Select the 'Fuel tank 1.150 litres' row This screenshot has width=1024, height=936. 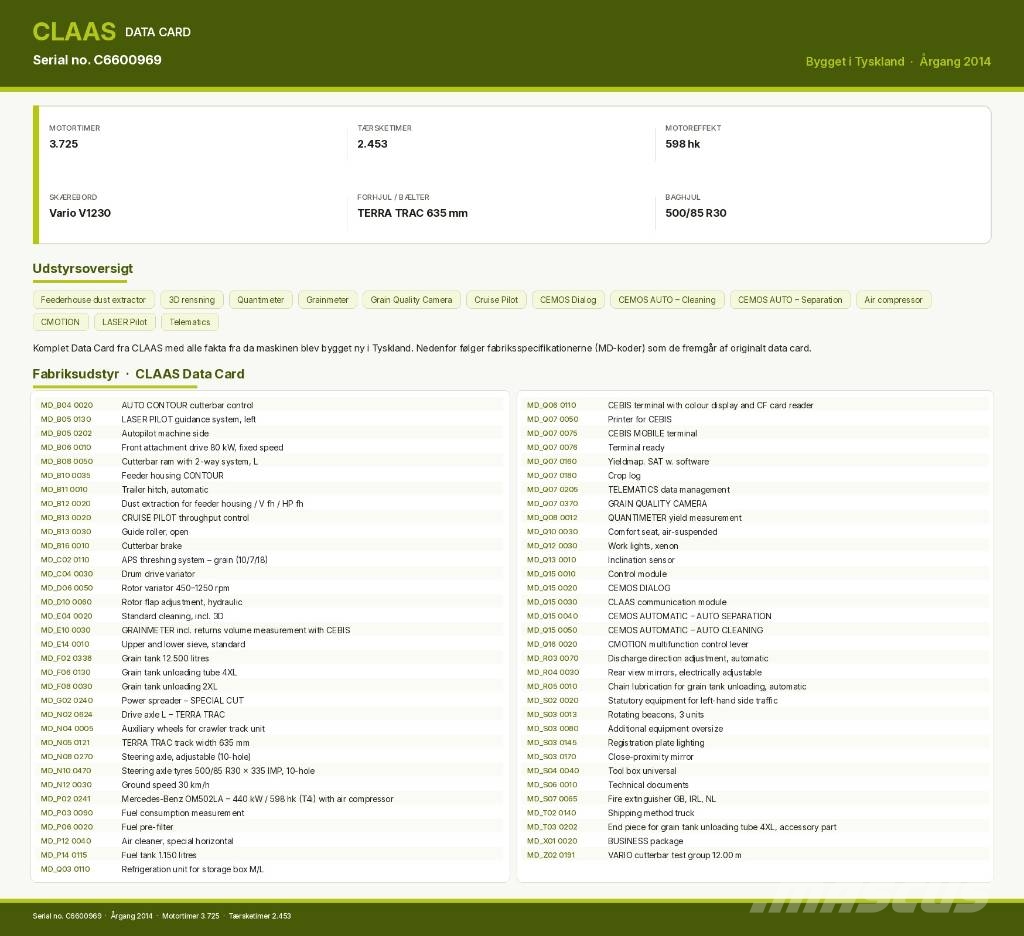pos(270,855)
